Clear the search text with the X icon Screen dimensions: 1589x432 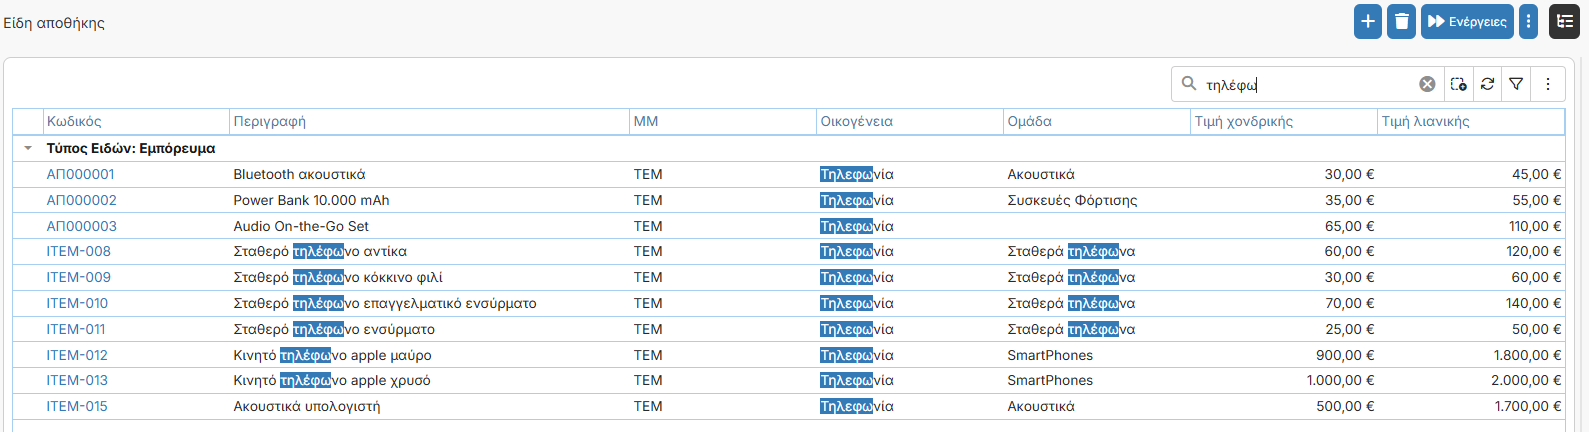pyautogui.click(x=1427, y=84)
